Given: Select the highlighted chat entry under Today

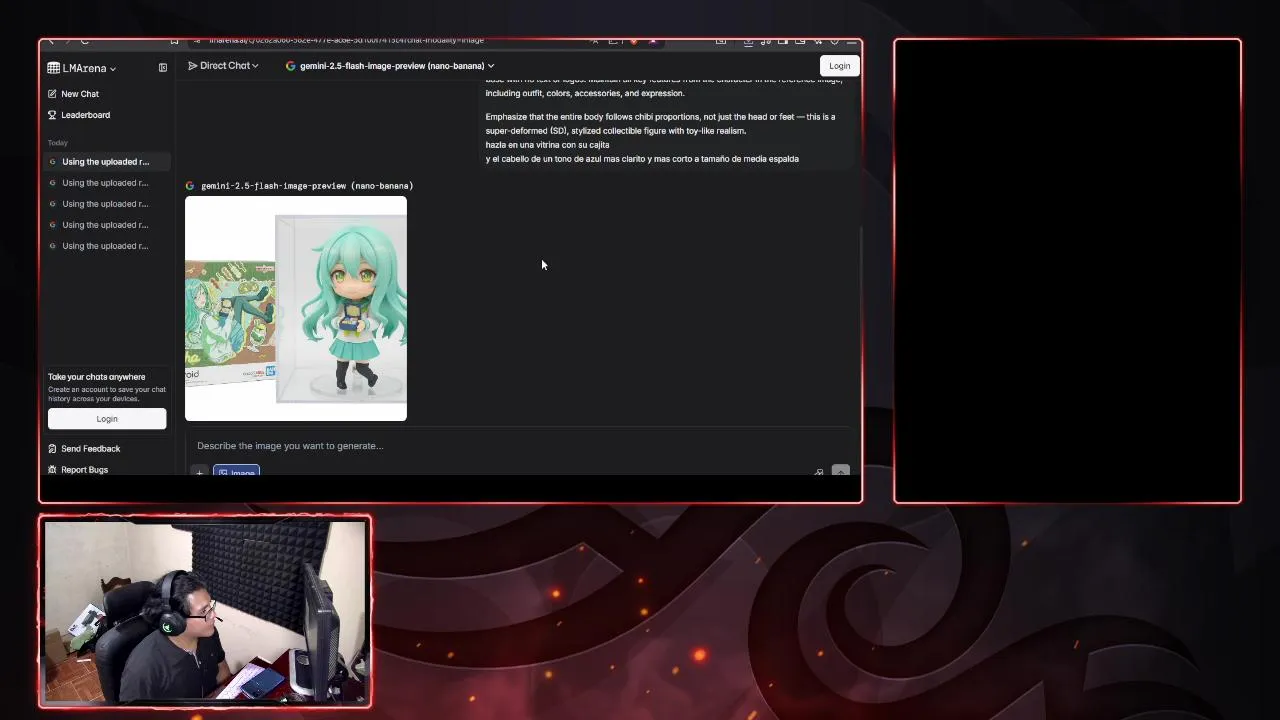Looking at the screenshot, I should 106,162.
